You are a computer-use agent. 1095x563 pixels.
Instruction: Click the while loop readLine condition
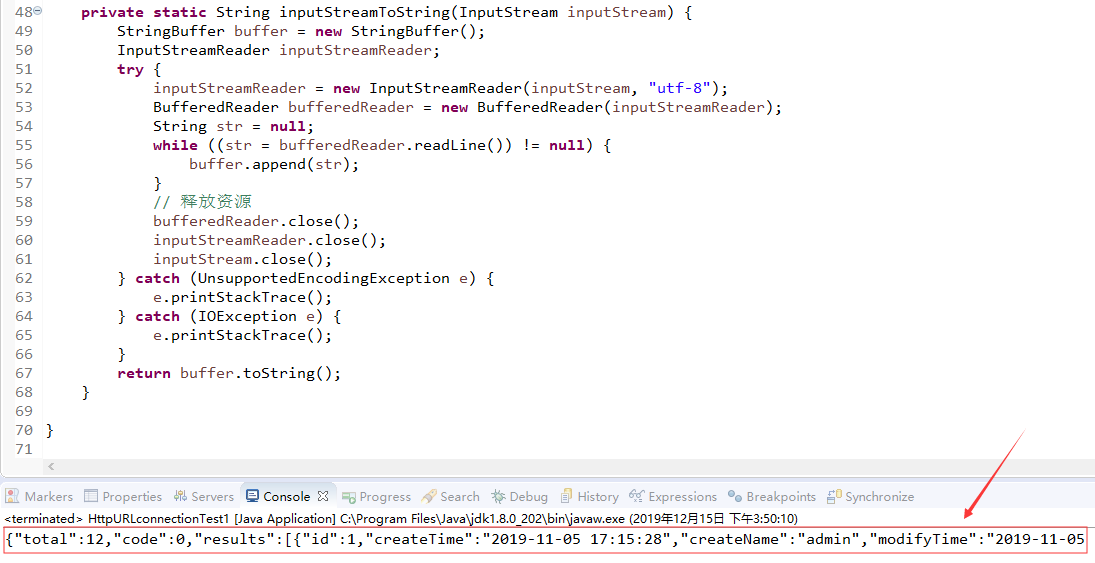382,145
